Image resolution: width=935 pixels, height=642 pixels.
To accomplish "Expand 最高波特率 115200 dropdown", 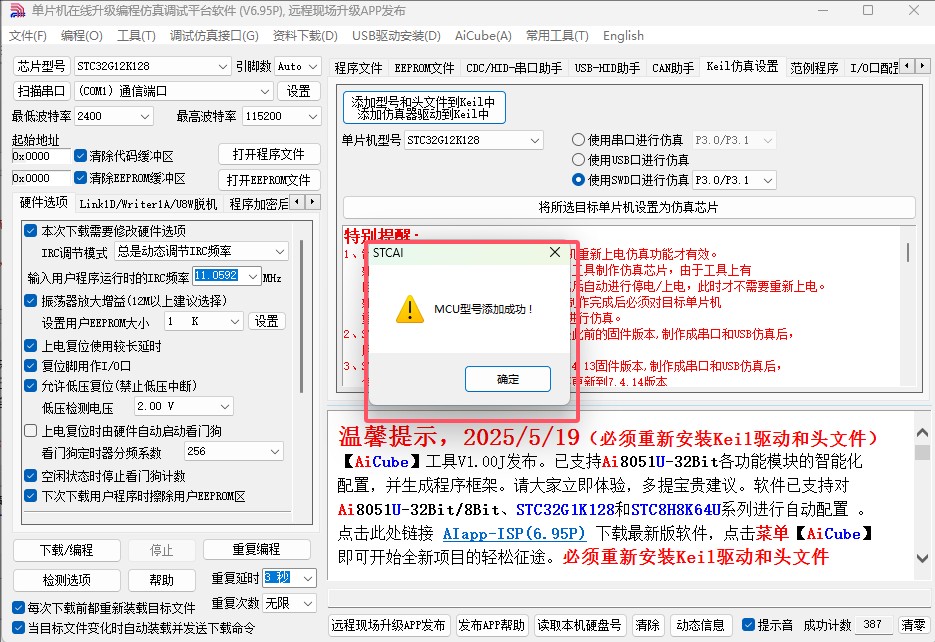I will [312, 116].
